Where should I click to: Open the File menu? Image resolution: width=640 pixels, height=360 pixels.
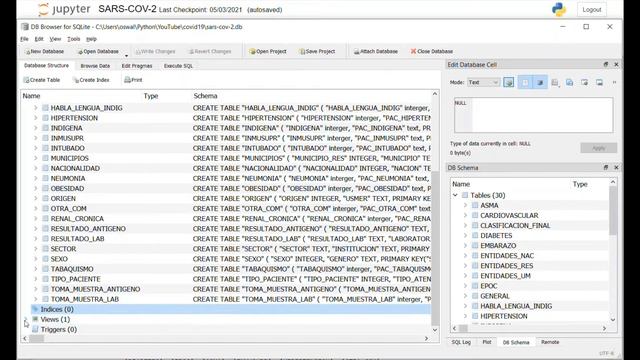[24, 39]
